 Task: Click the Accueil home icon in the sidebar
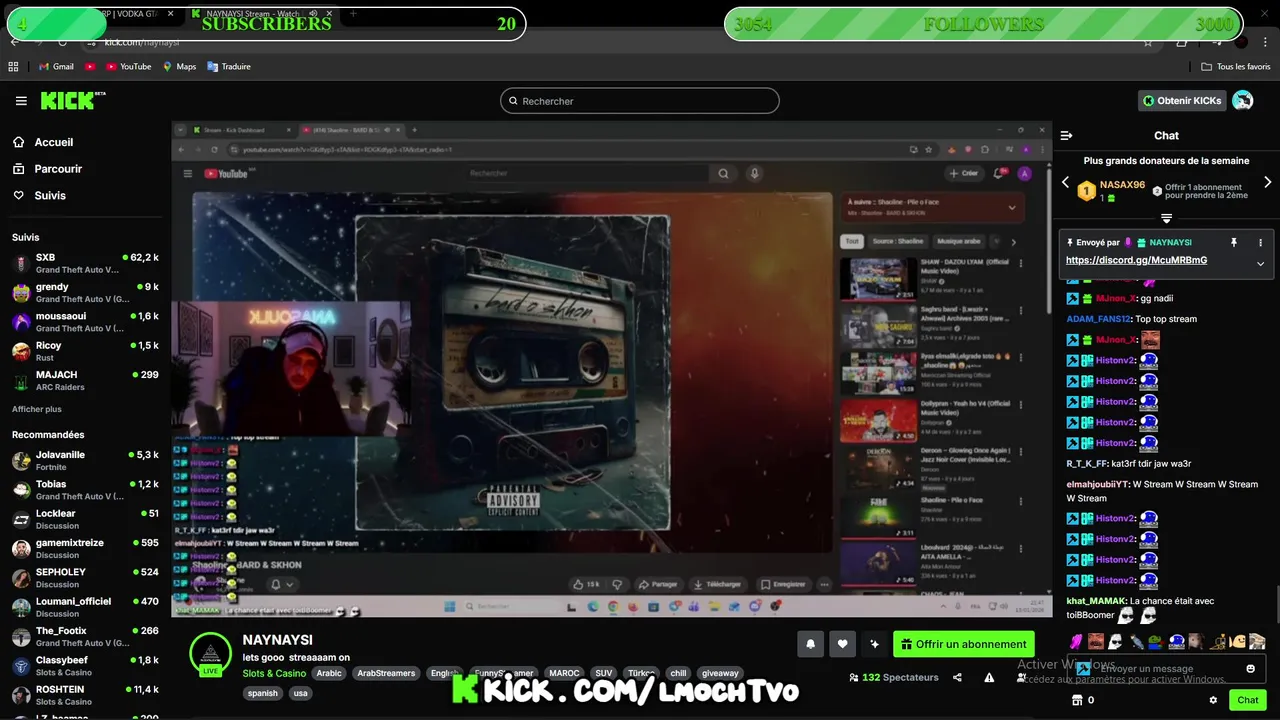click(x=19, y=142)
